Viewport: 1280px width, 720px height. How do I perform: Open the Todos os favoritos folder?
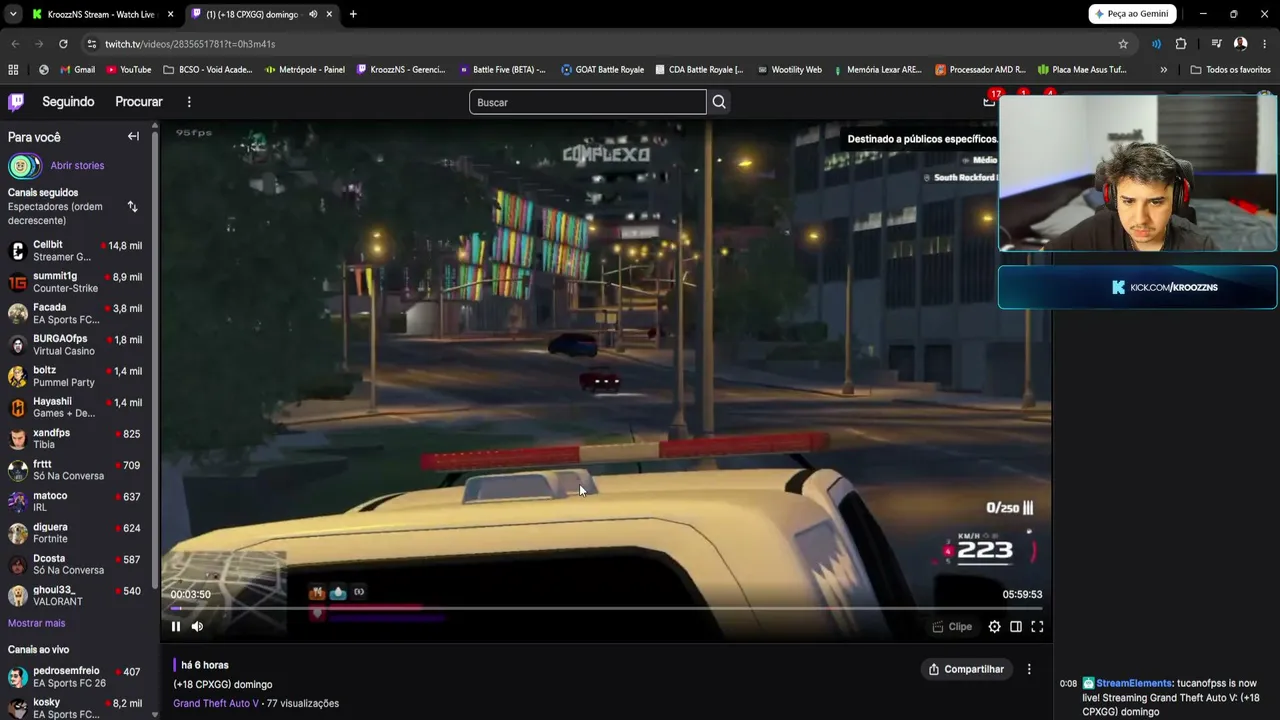click(x=1230, y=70)
